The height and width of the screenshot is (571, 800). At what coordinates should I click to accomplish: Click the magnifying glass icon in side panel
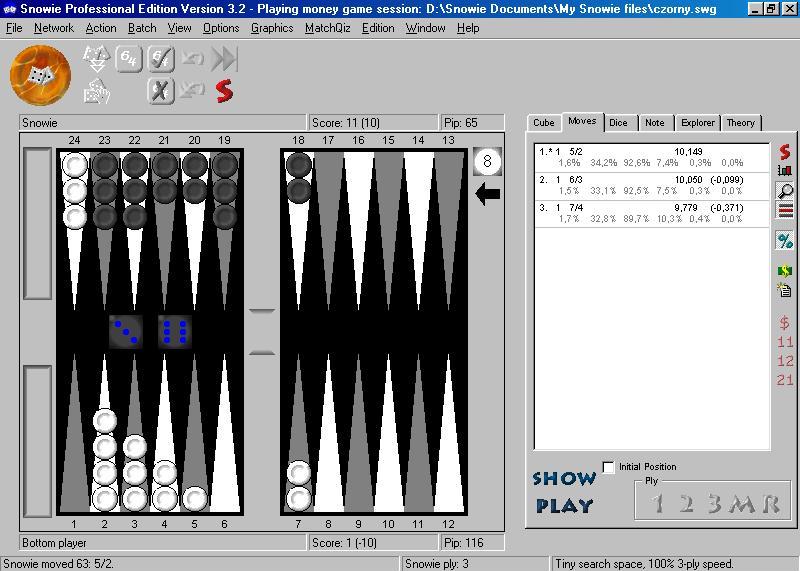785,190
